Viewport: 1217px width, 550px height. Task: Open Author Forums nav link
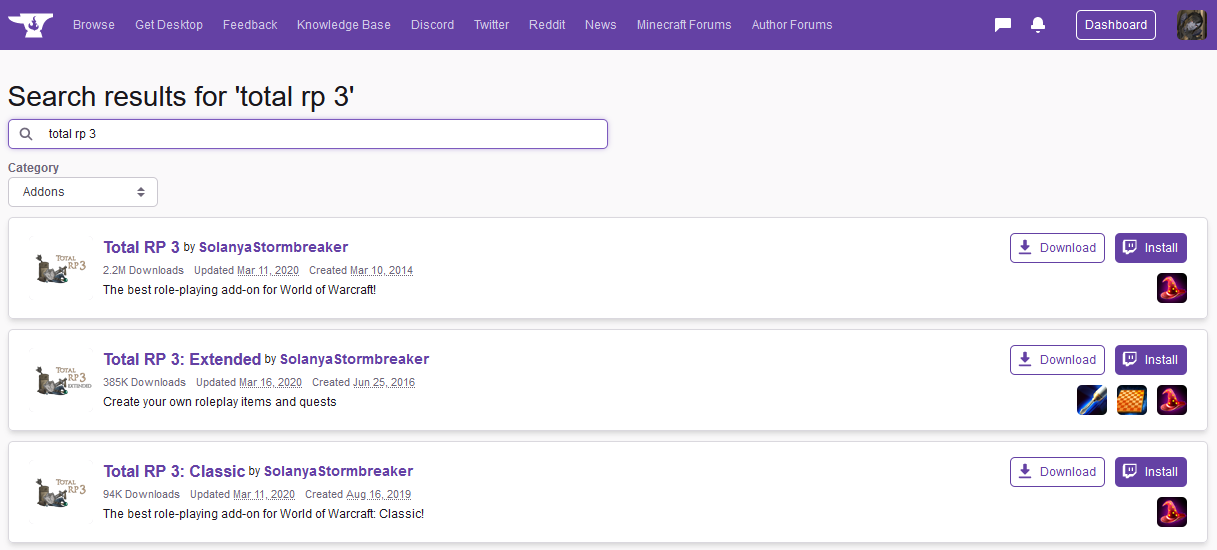[x=792, y=25]
